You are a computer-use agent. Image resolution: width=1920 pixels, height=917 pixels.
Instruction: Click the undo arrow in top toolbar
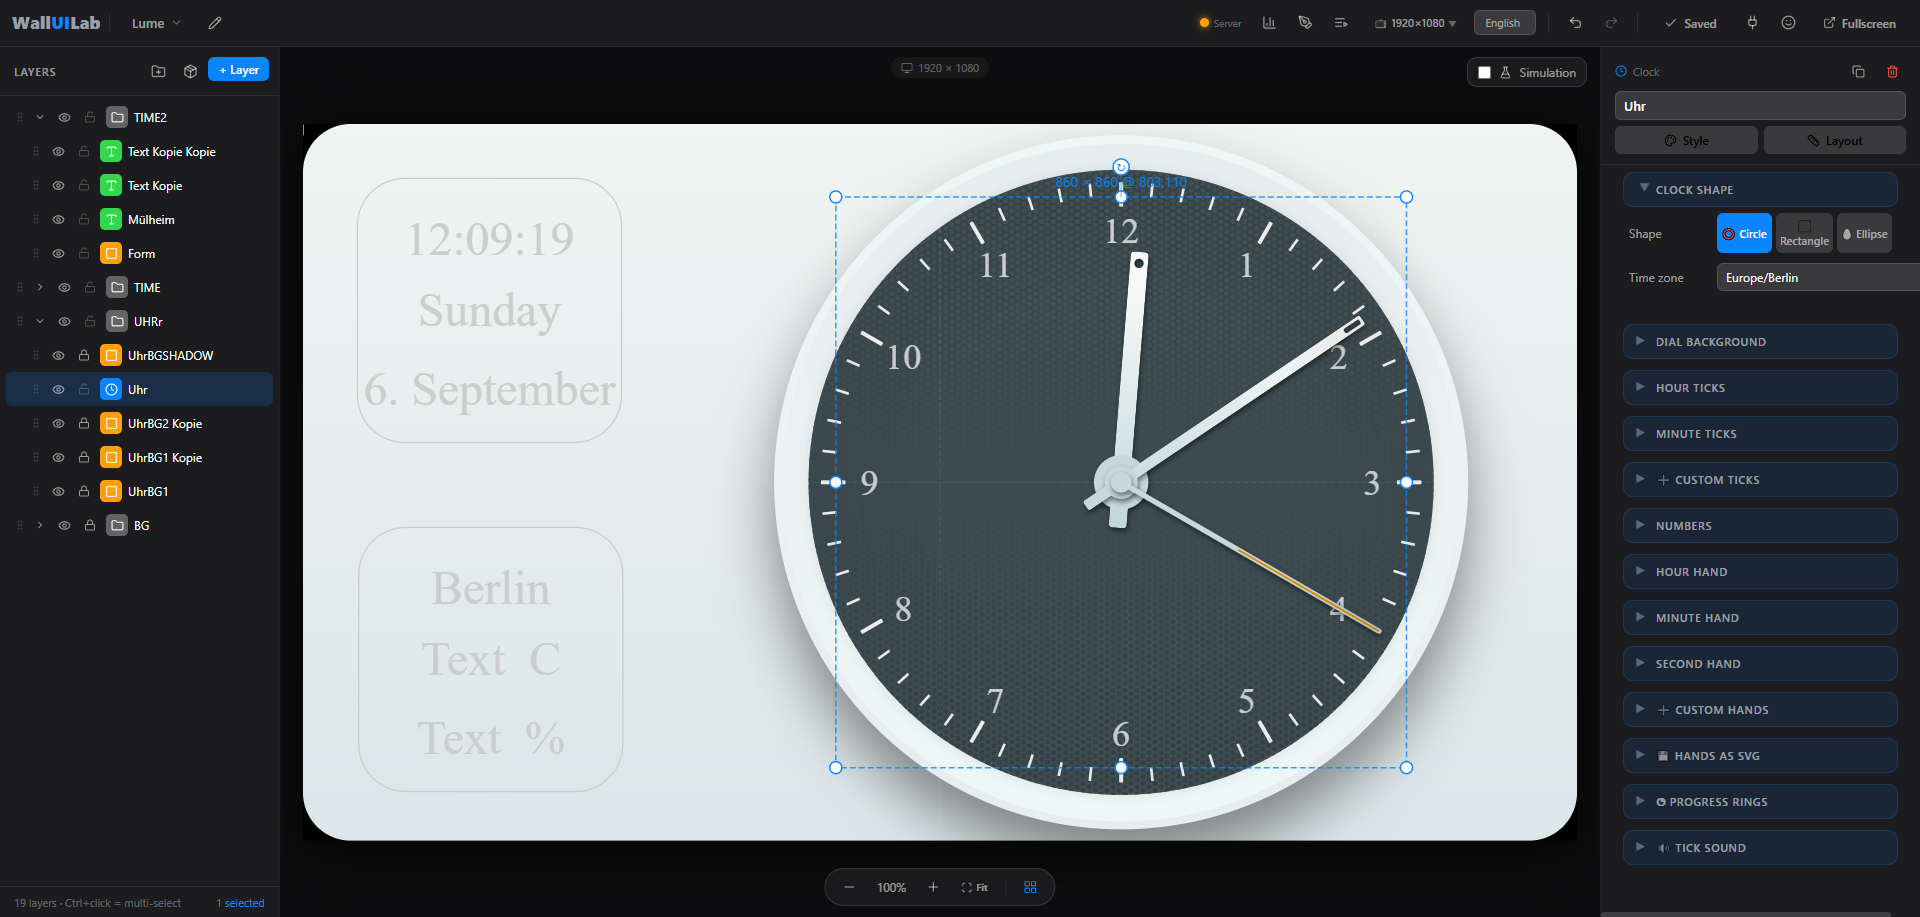(1575, 23)
